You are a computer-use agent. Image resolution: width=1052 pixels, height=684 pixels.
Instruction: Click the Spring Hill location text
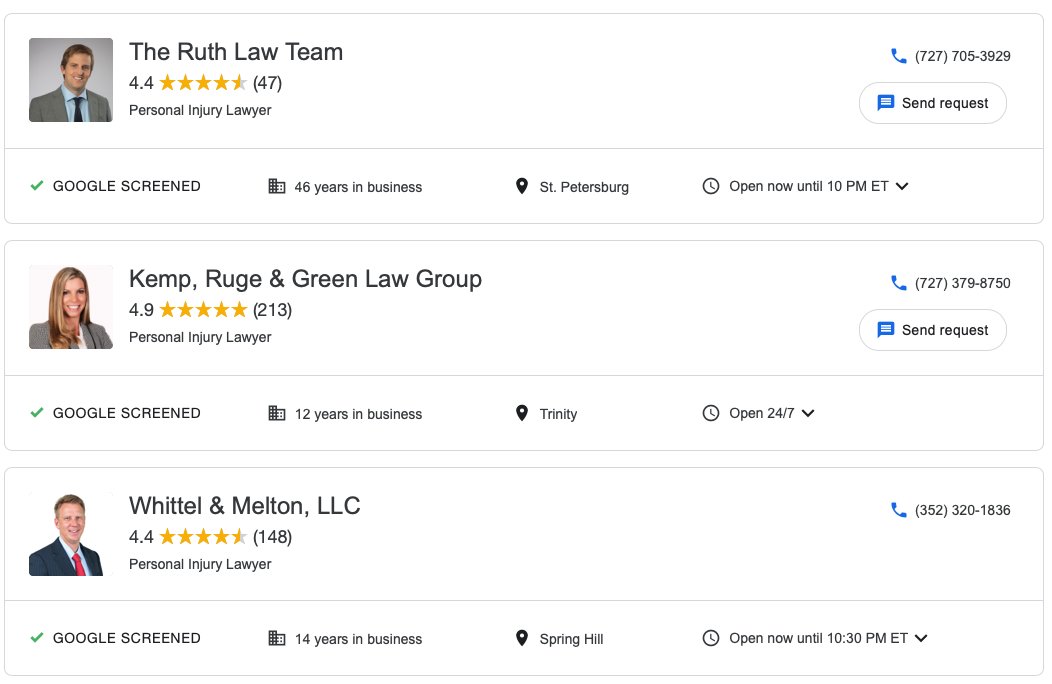(x=571, y=639)
